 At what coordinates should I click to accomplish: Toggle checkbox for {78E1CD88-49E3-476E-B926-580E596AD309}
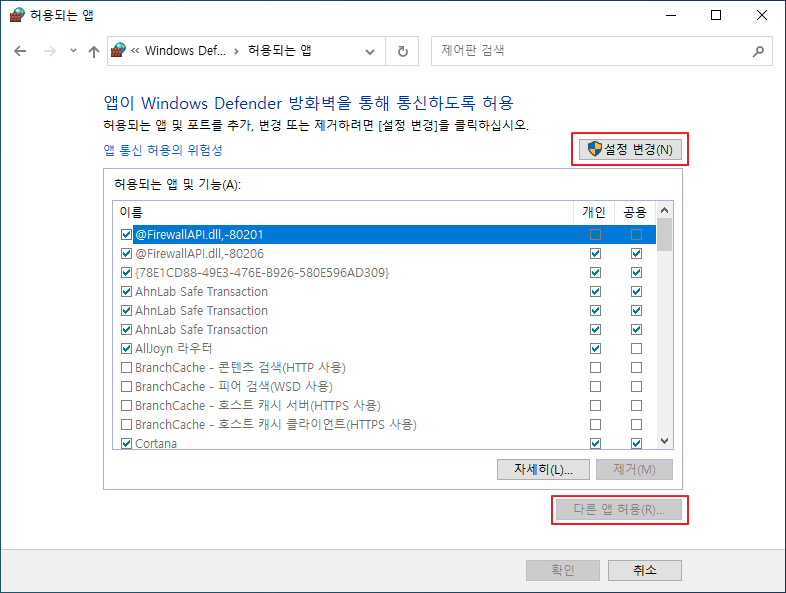coord(126,273)
